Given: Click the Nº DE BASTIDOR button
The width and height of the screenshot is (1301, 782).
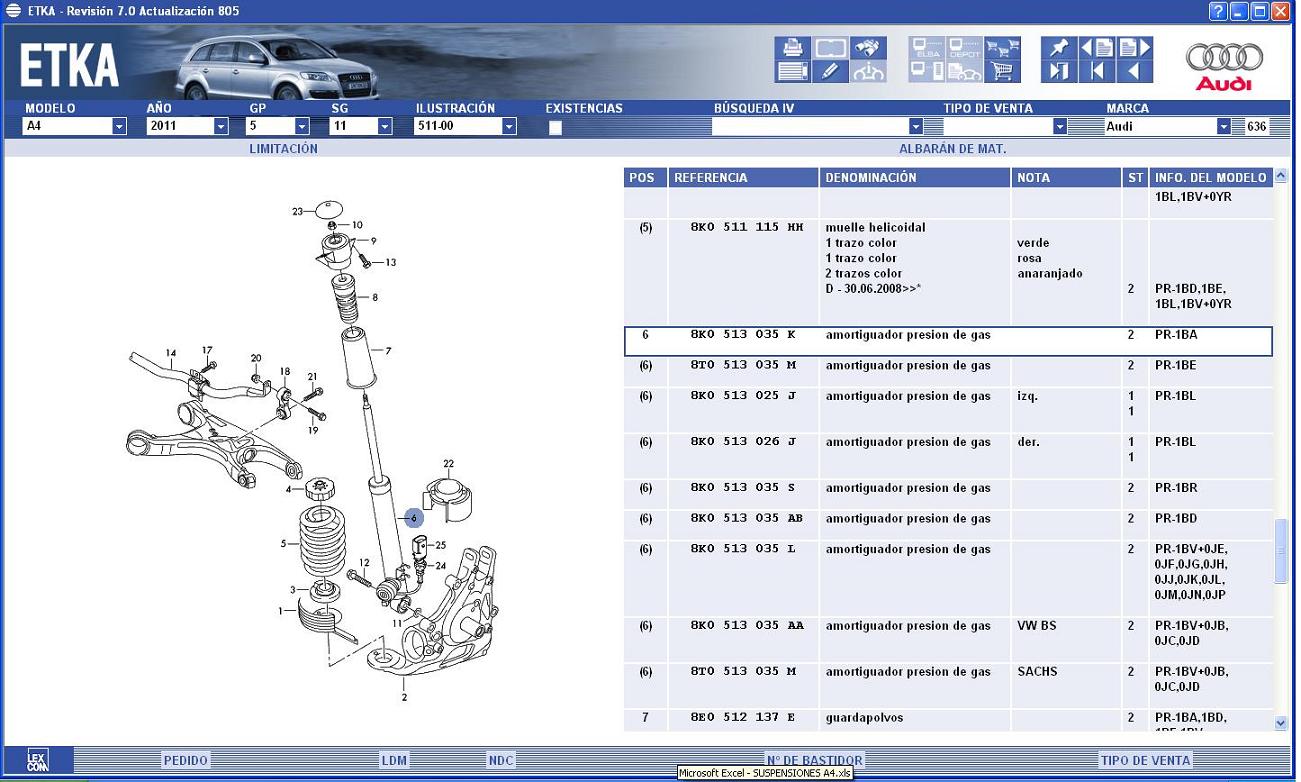Looking at the screenshot, I should [814, 760].
